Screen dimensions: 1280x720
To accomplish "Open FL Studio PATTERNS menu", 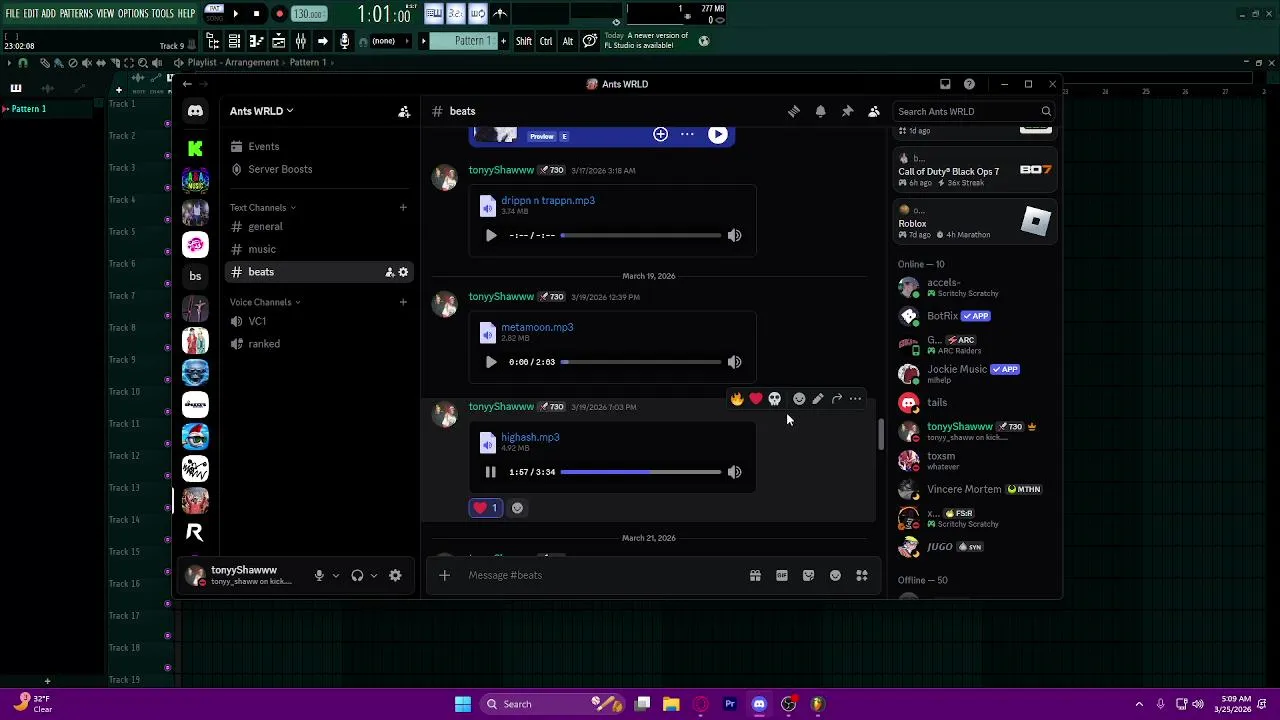I will [x=76, y=14].
